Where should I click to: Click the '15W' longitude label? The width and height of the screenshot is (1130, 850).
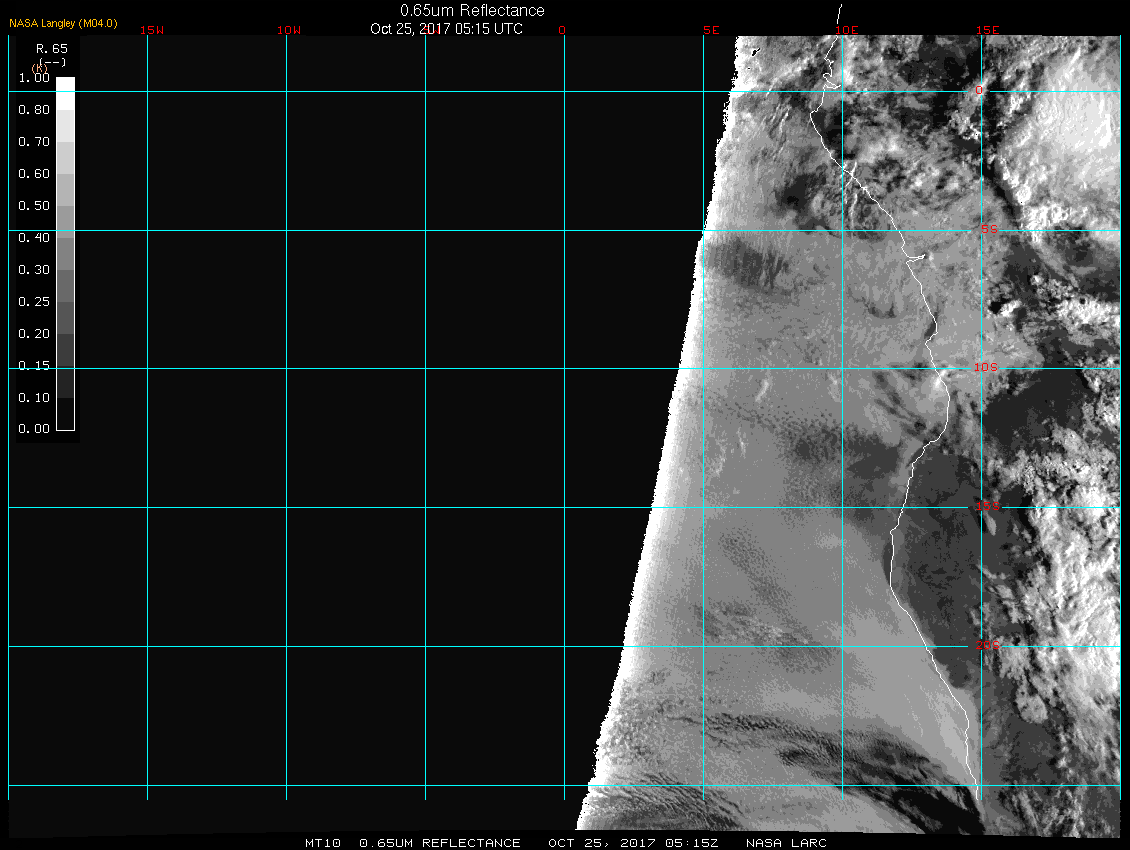(x=152, y=30)
